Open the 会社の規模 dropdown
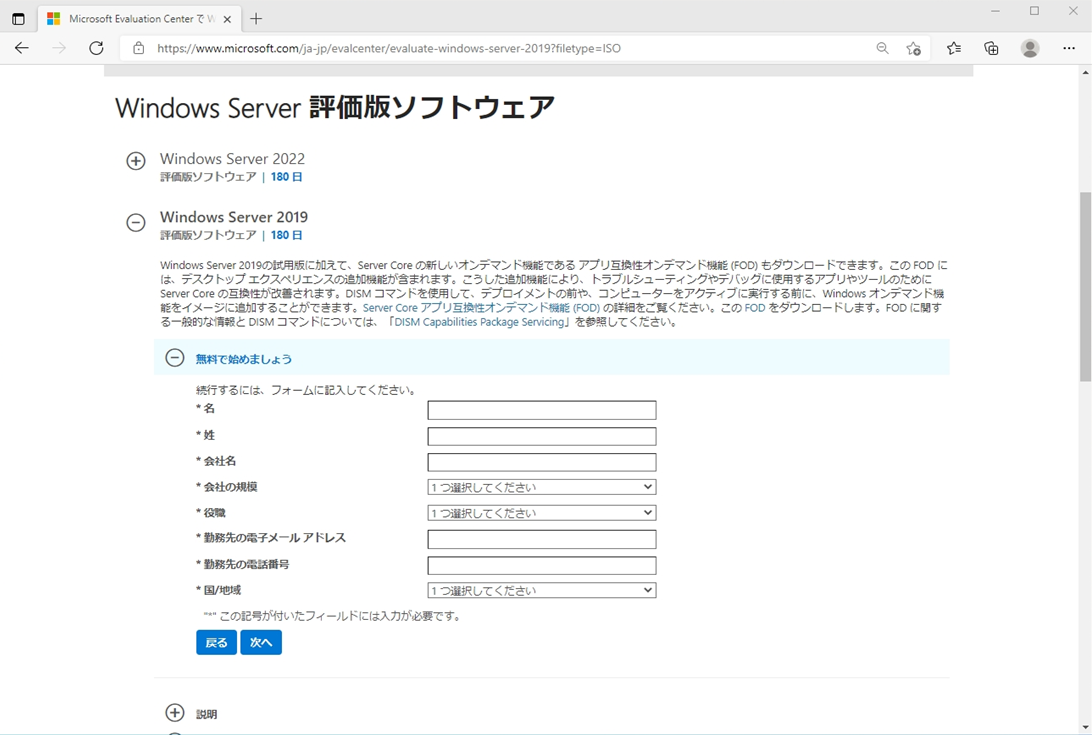1092x735 pixels. [x=542, y=487]
